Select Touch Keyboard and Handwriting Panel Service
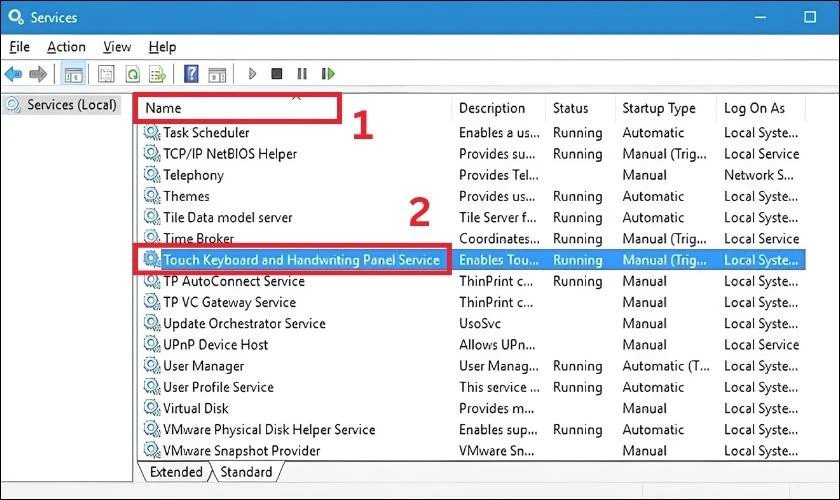This screenshot has height=500, width=840. point(301,260)
